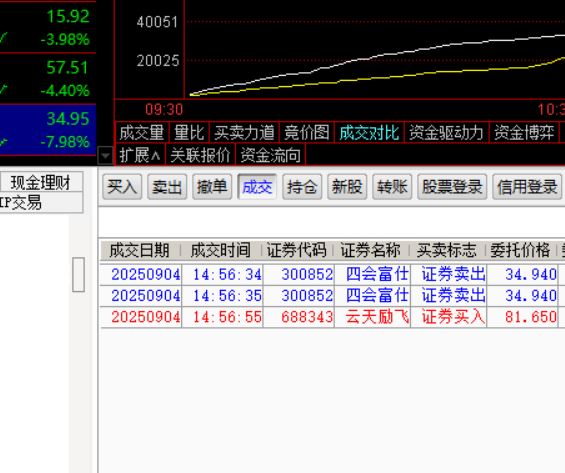Image resolution: width=565 pixels, height=473 pixels.
Task: Sort by the 成交日期 column header
Action: click(140, 250)
